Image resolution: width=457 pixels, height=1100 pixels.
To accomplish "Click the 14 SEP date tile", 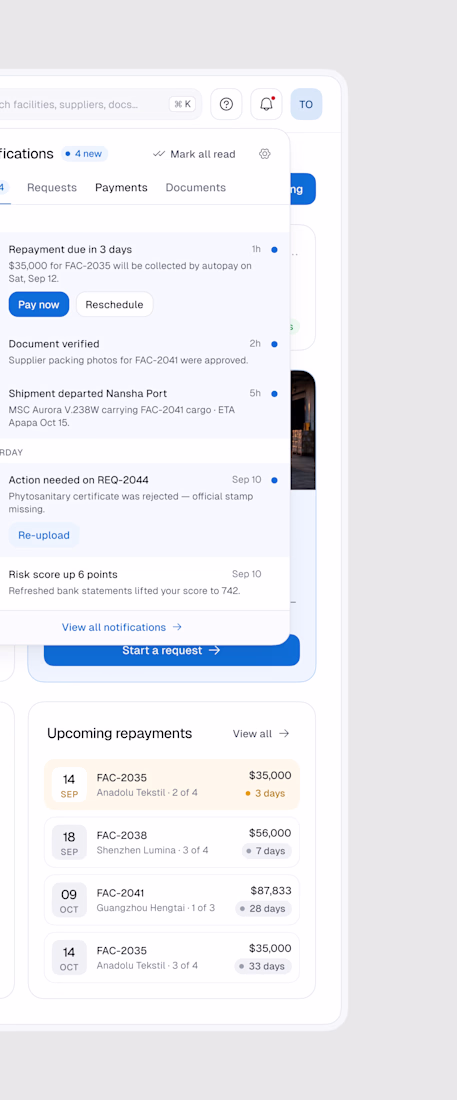I will point(69,785).
